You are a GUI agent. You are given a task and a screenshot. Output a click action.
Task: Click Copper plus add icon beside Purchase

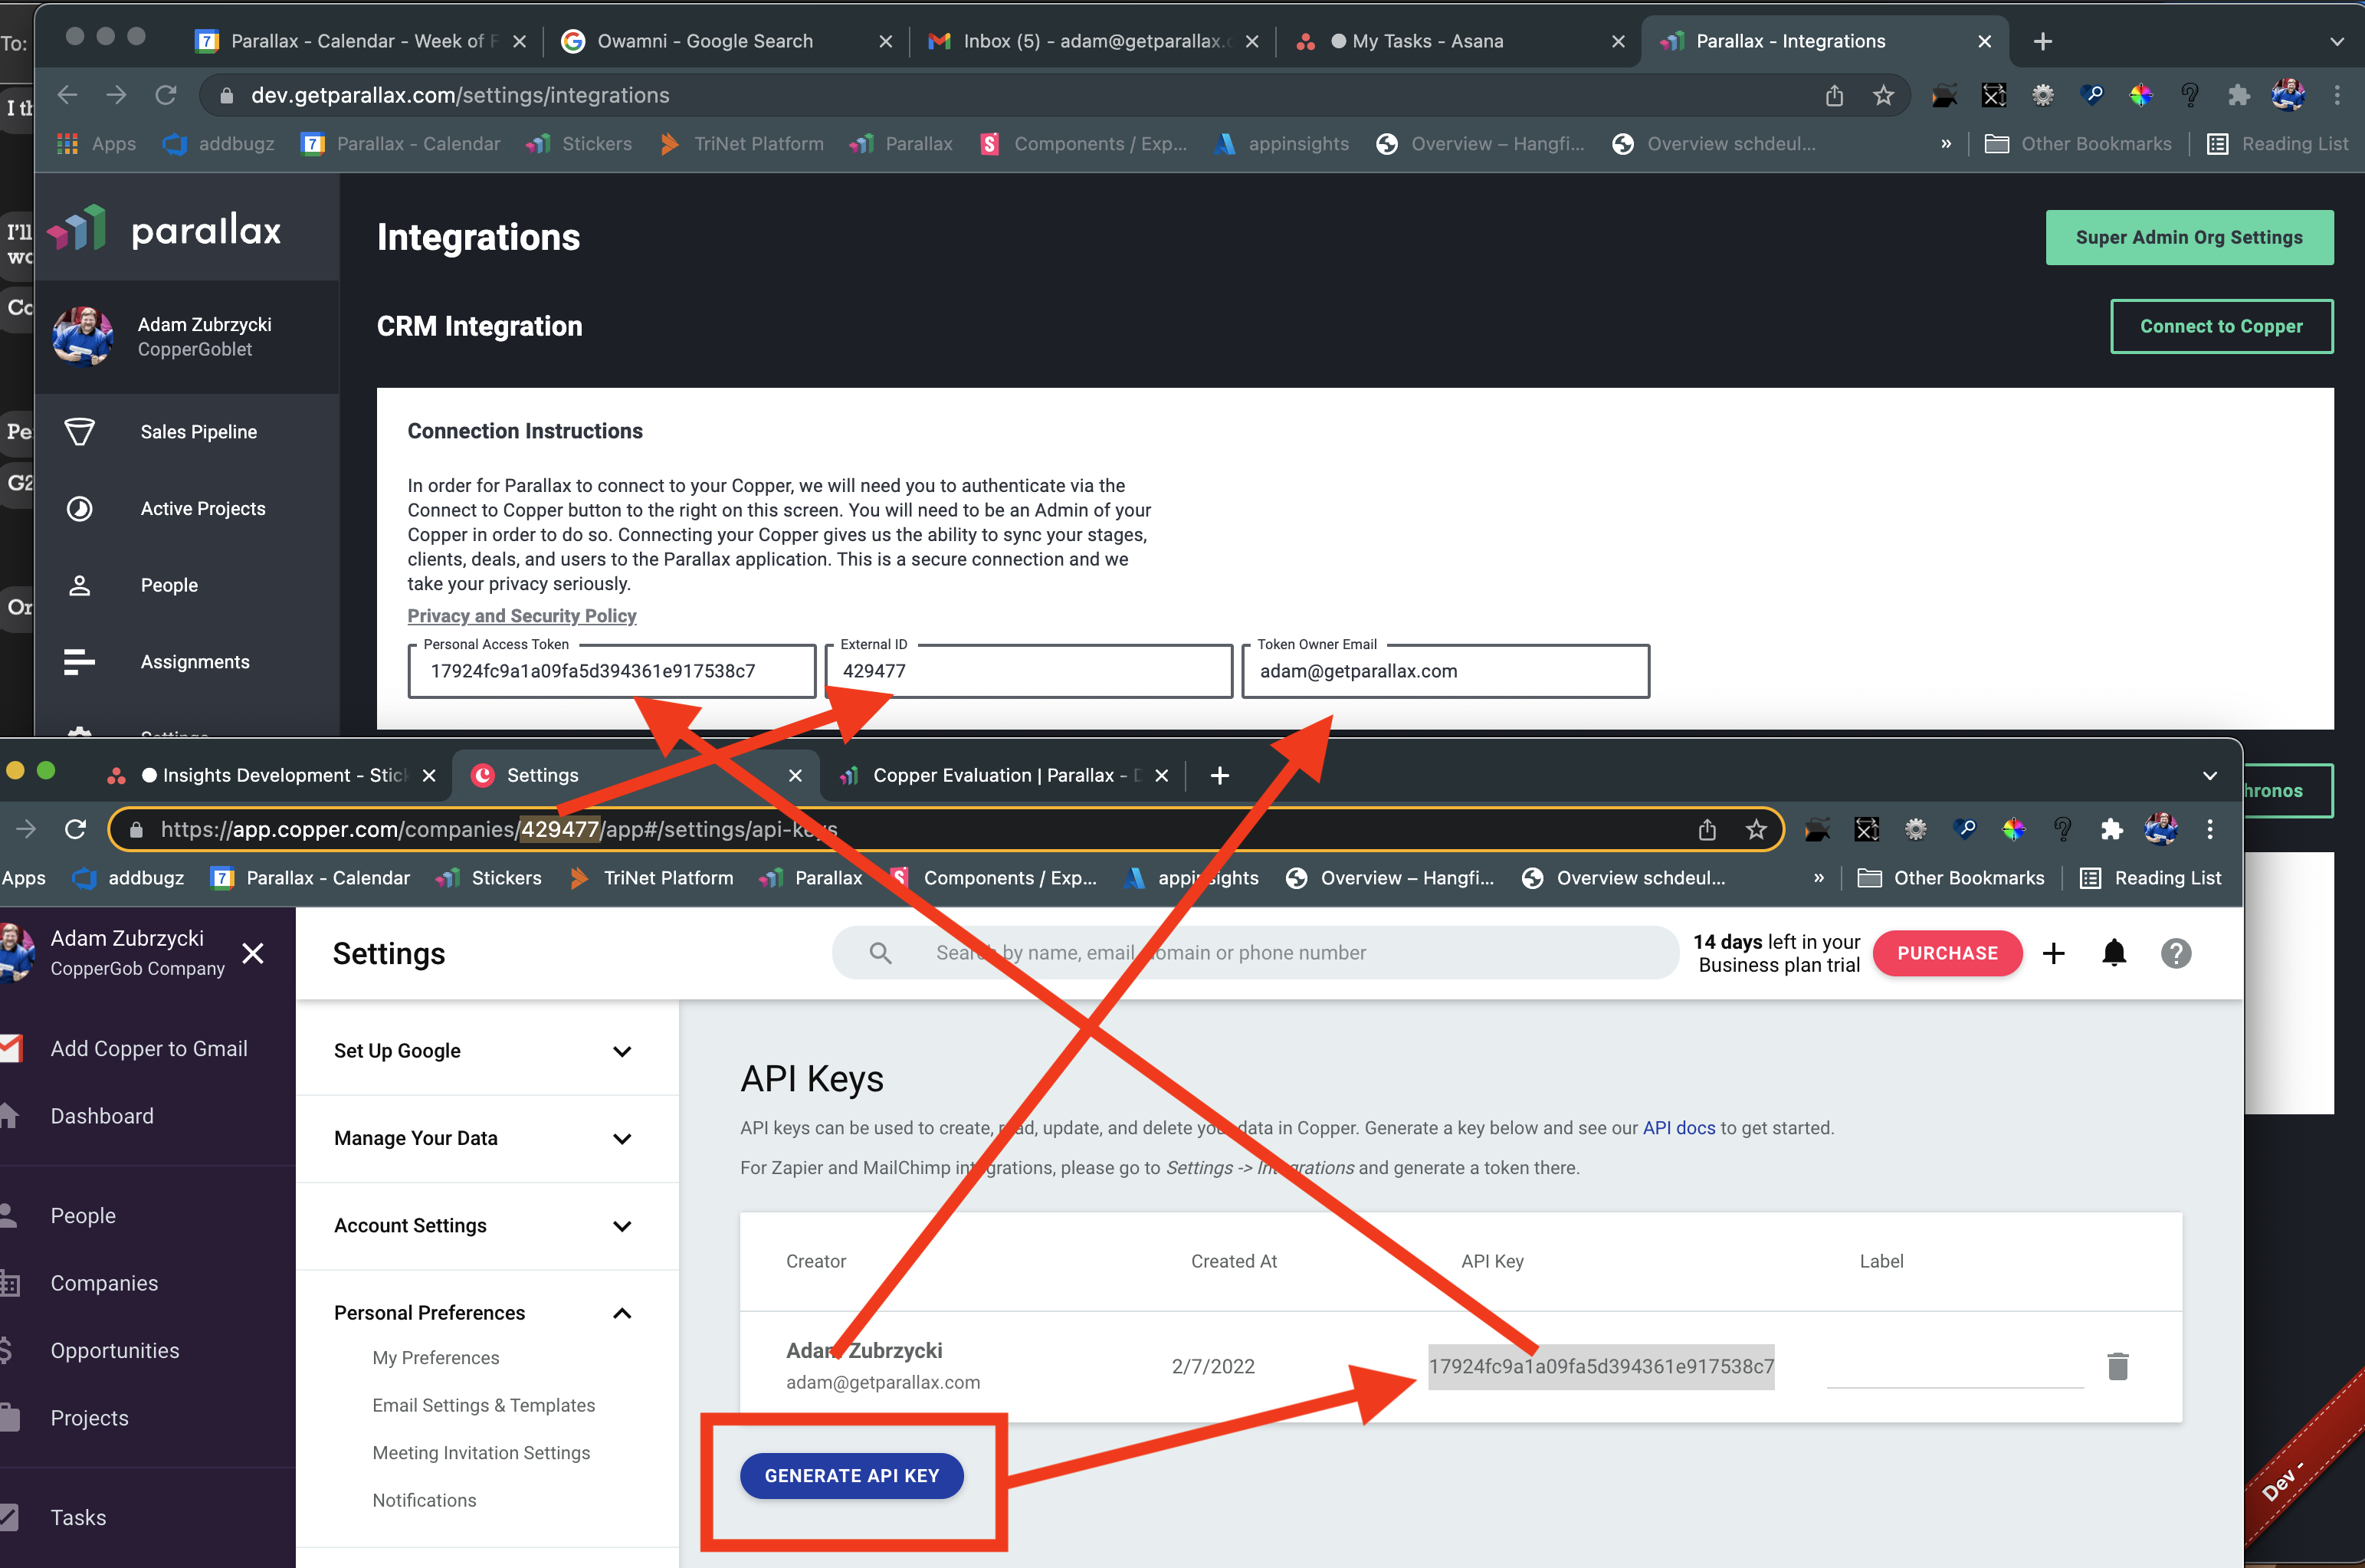(2054, 953)
